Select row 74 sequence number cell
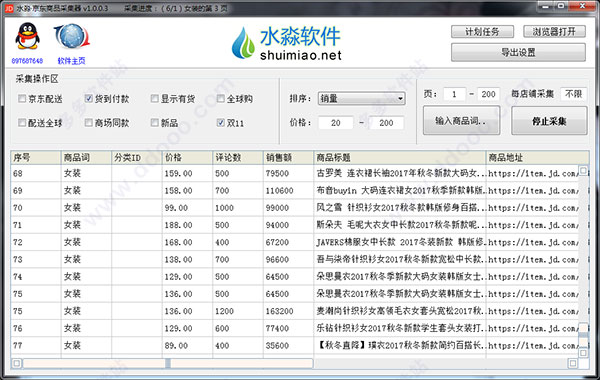This screenshot has width=600, height=380. coord(36,277)
